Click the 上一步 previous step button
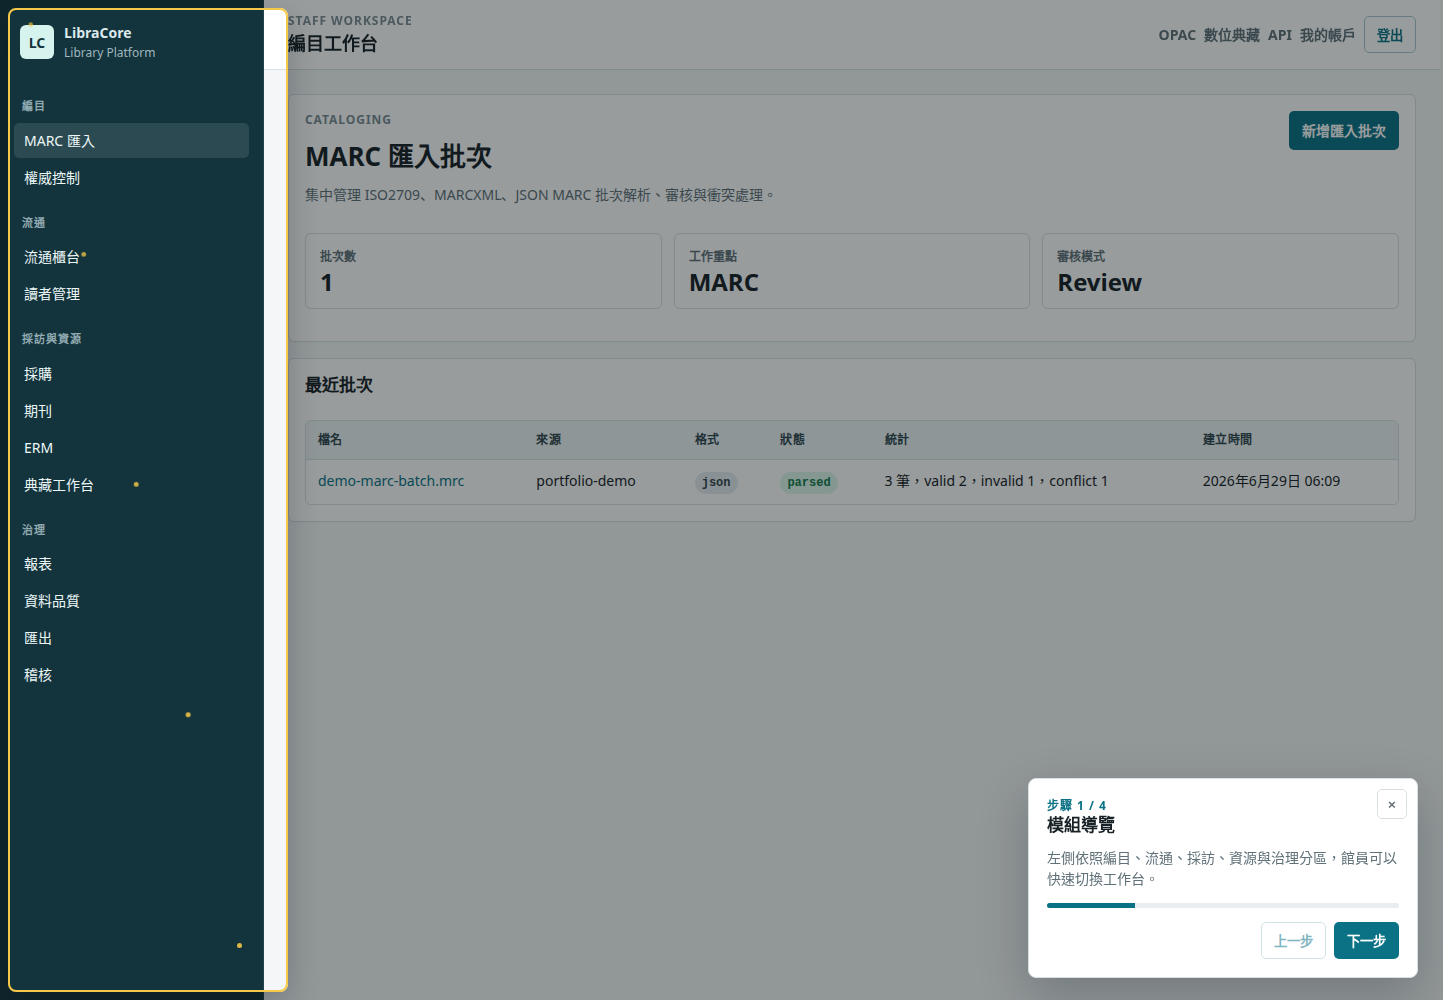The height and width of the screenshot is (1000, 1443). point(1293,941)
